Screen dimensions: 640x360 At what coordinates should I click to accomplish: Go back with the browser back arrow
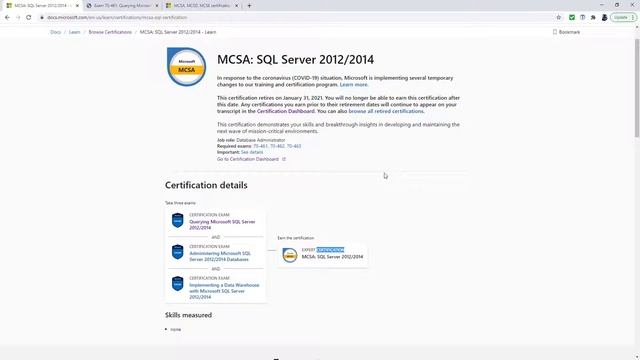[7, 17]
